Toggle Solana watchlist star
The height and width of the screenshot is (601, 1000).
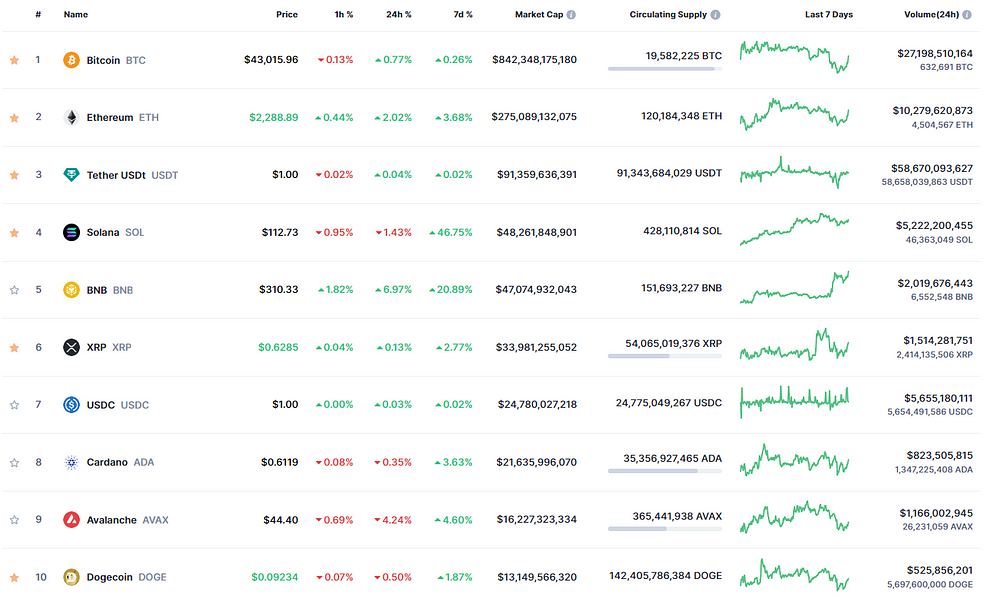pos(14,232)
